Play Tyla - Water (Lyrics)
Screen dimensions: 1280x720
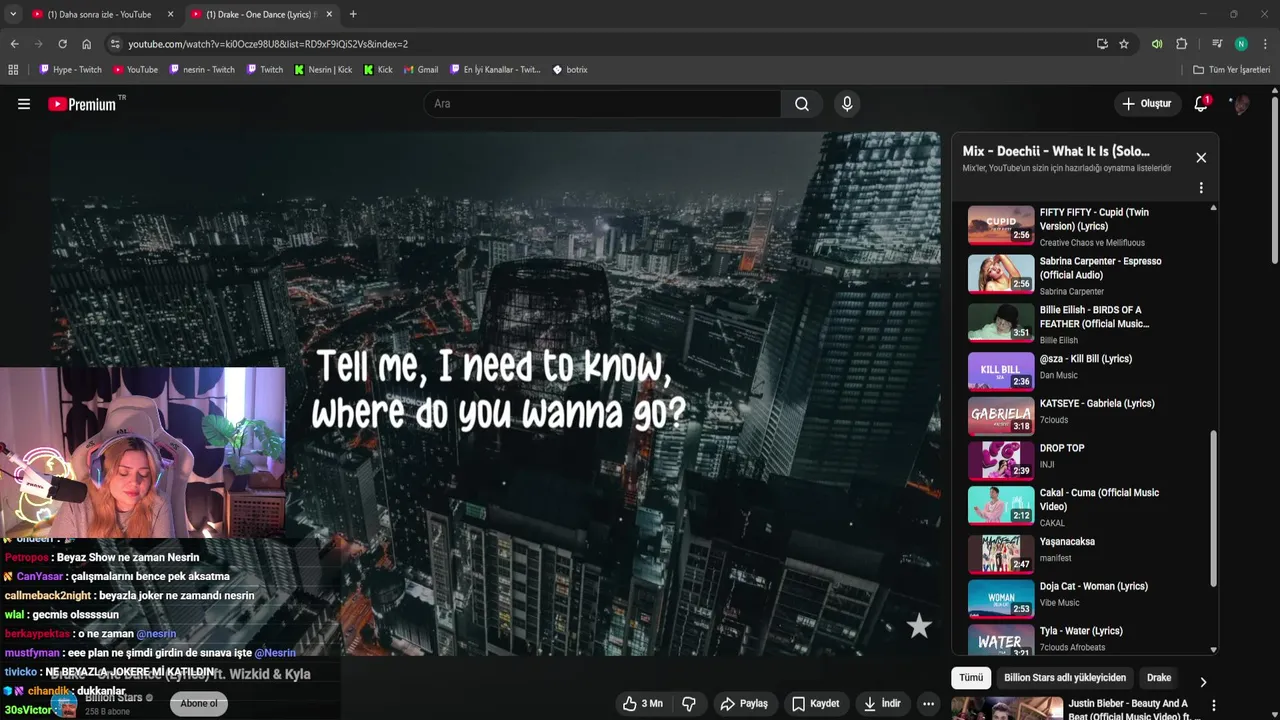pyautogui.click(x=1083, y=638)
